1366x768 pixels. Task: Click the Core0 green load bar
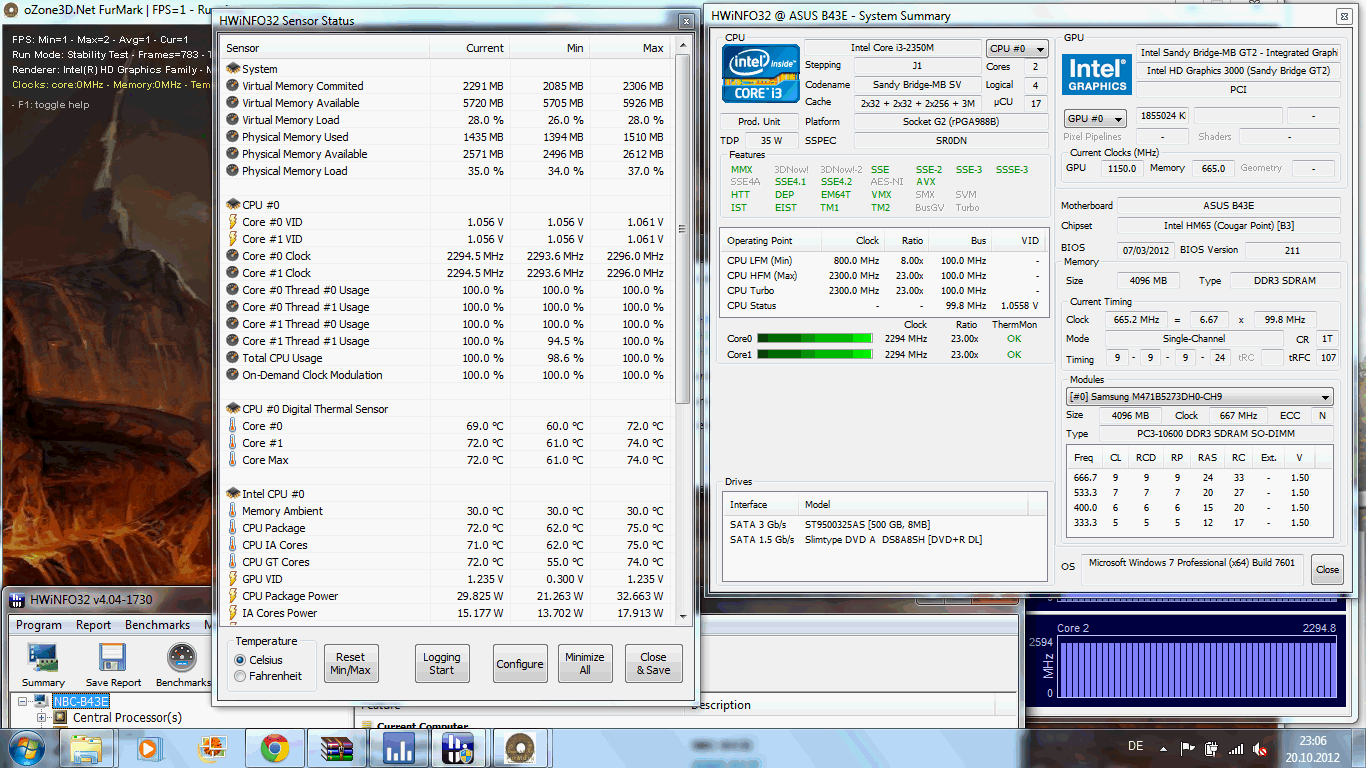pyautogui.click(x=815, y=339)
